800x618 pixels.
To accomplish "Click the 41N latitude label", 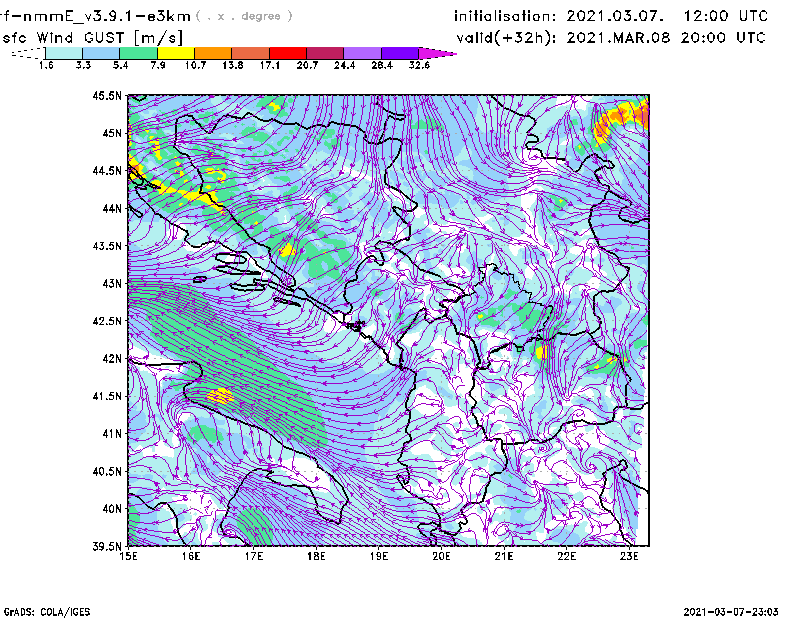I will click(112, 434).
